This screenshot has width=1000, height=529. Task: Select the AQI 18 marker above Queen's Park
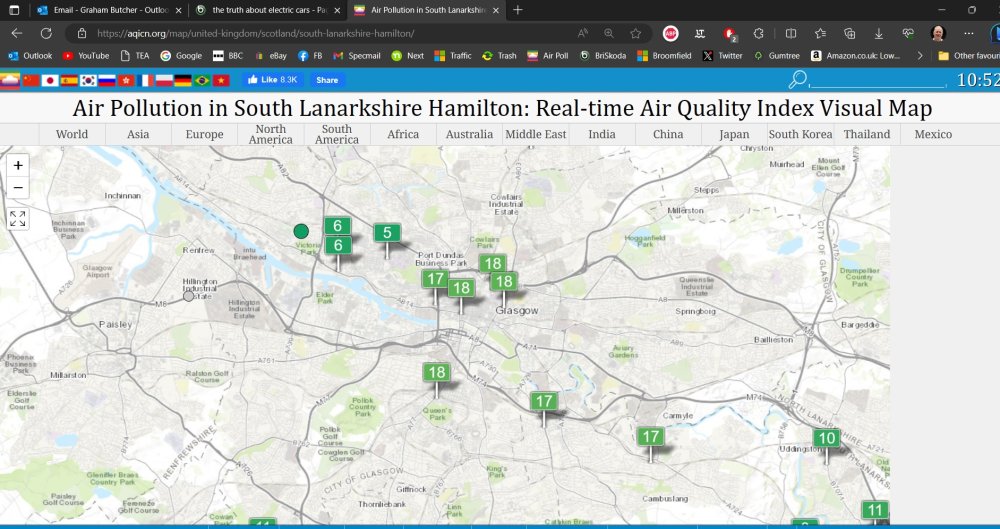(x=437, y=373)
